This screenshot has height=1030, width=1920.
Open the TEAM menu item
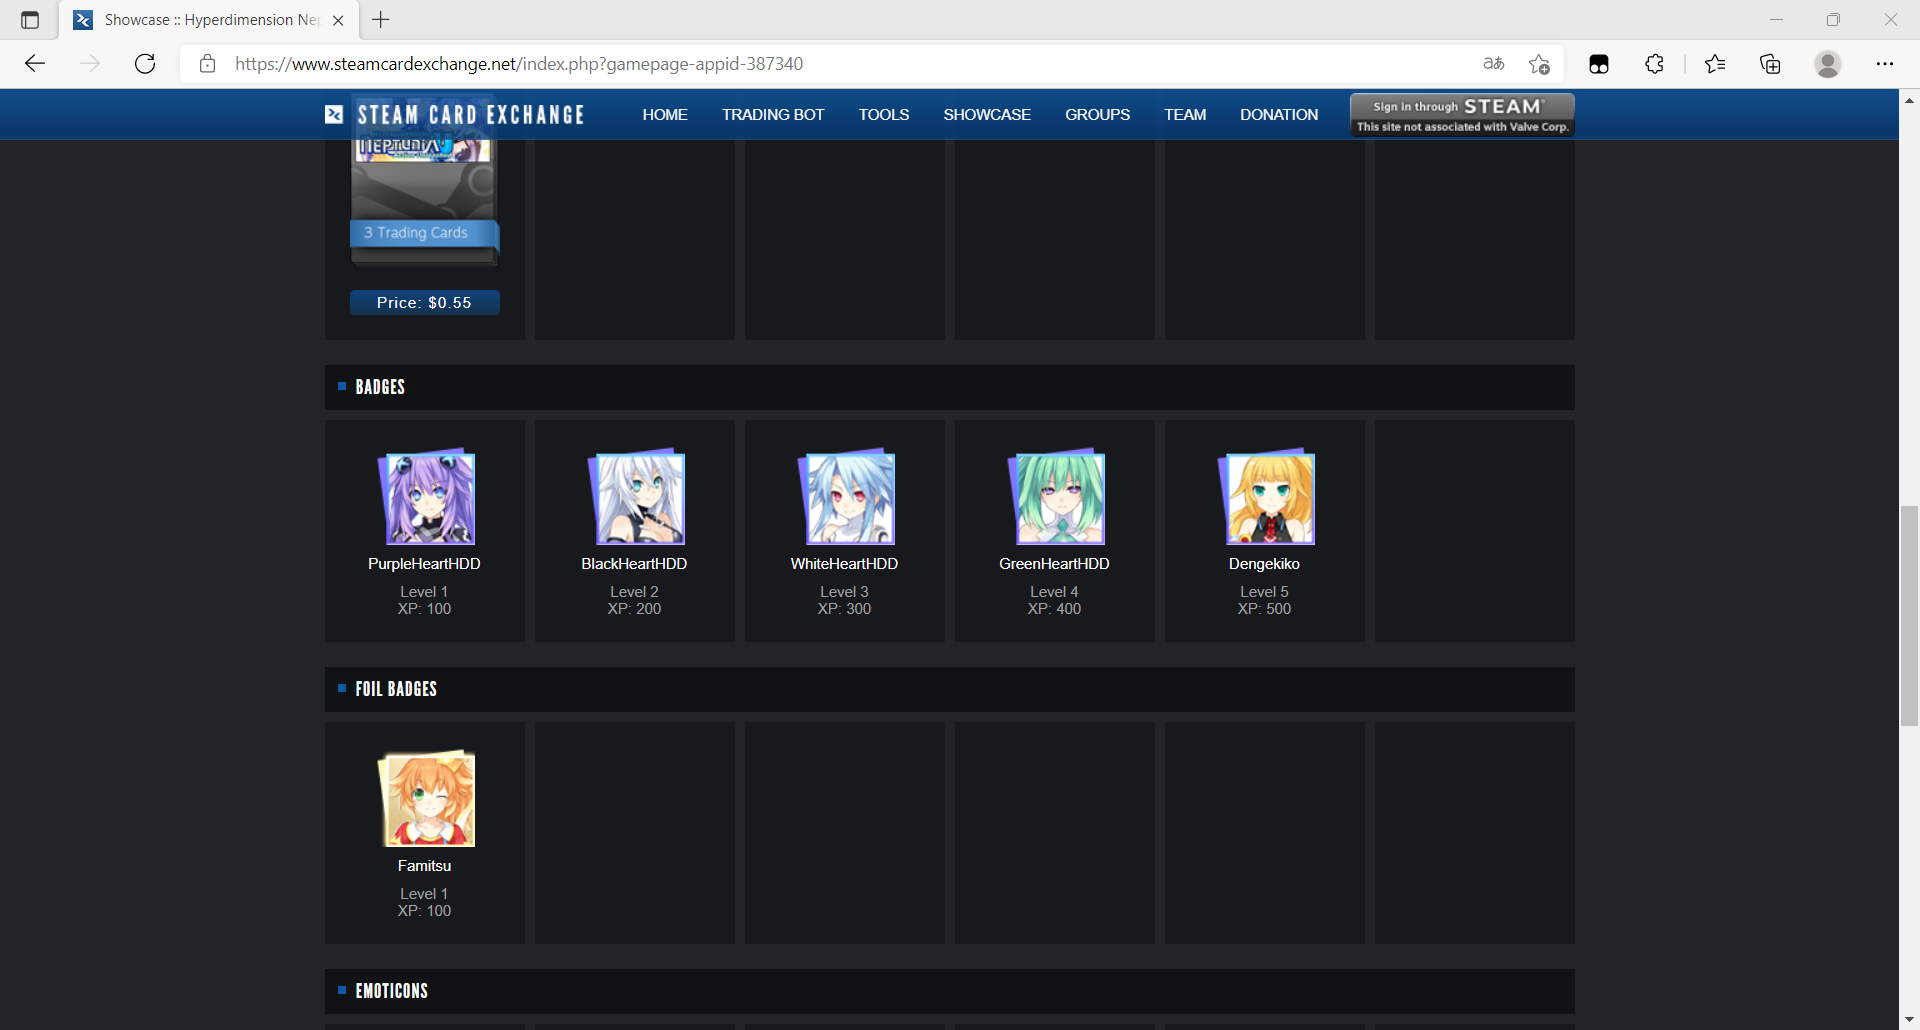1185,115
